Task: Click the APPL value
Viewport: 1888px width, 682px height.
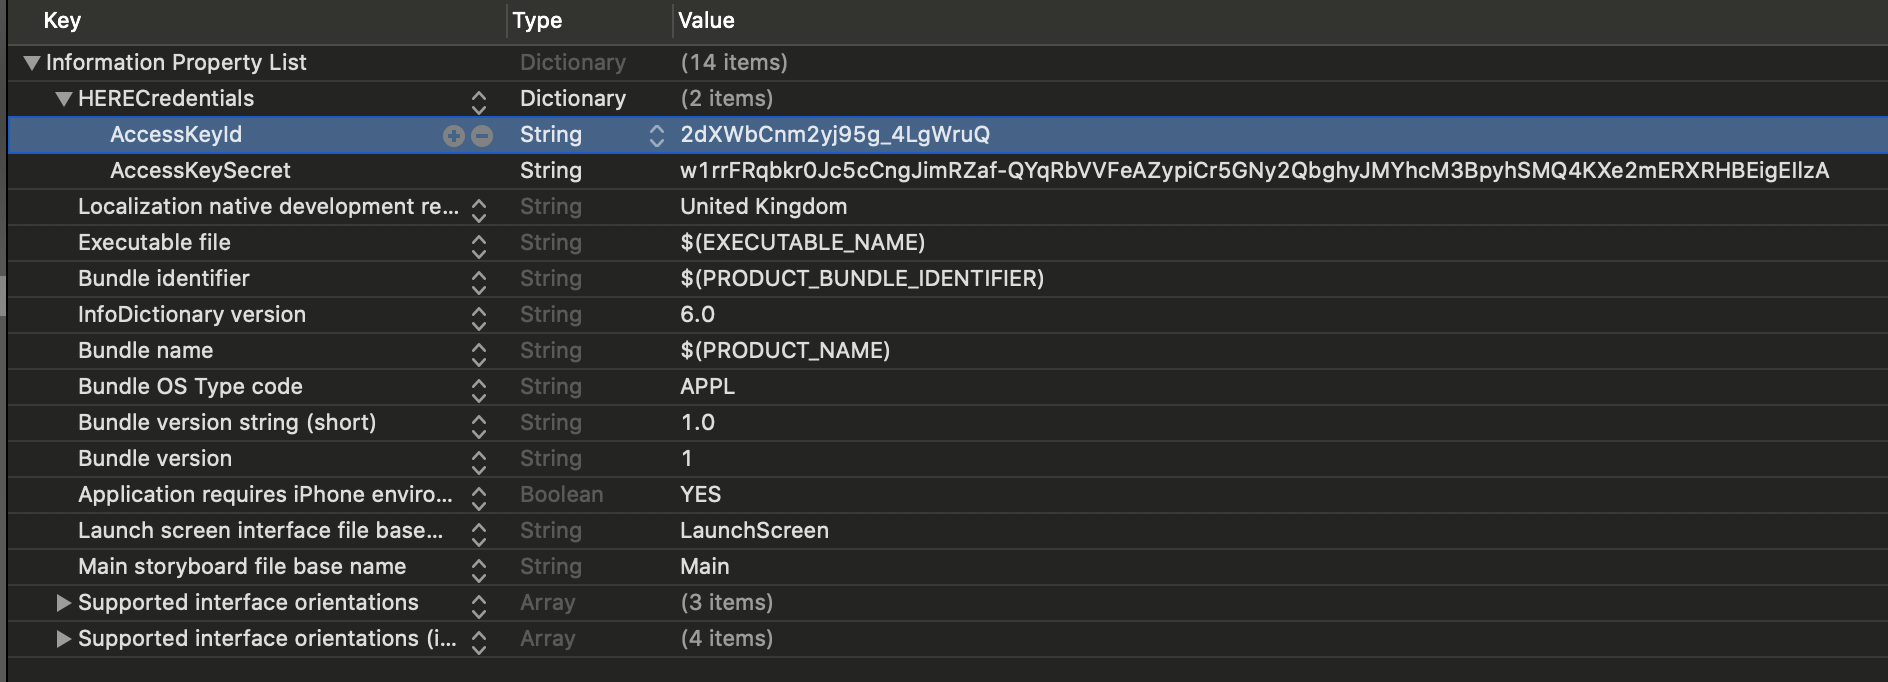Action: (x=707, y=387)
